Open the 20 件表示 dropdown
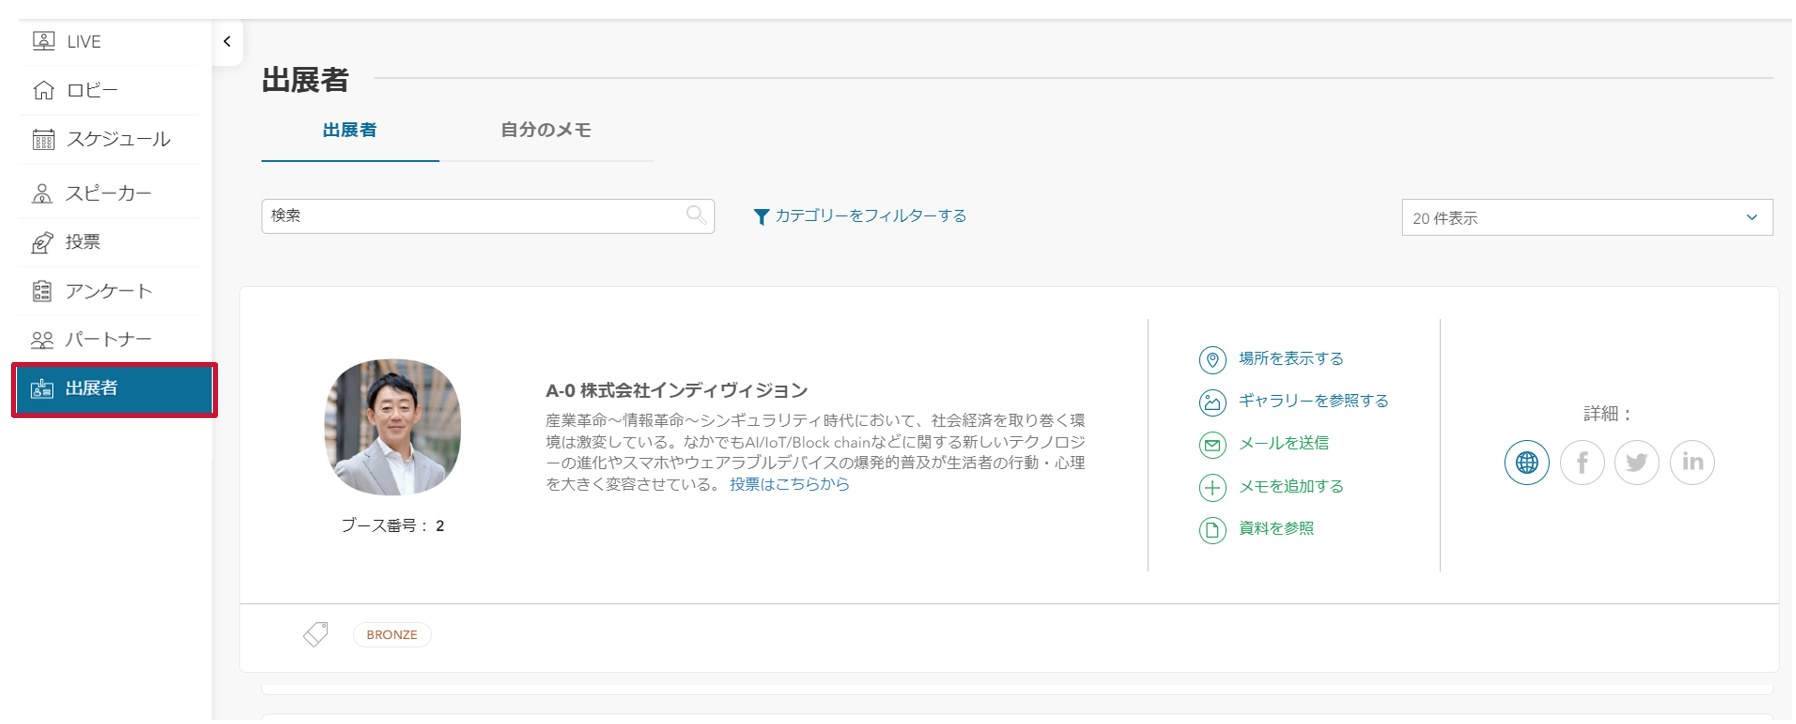 1587,218
